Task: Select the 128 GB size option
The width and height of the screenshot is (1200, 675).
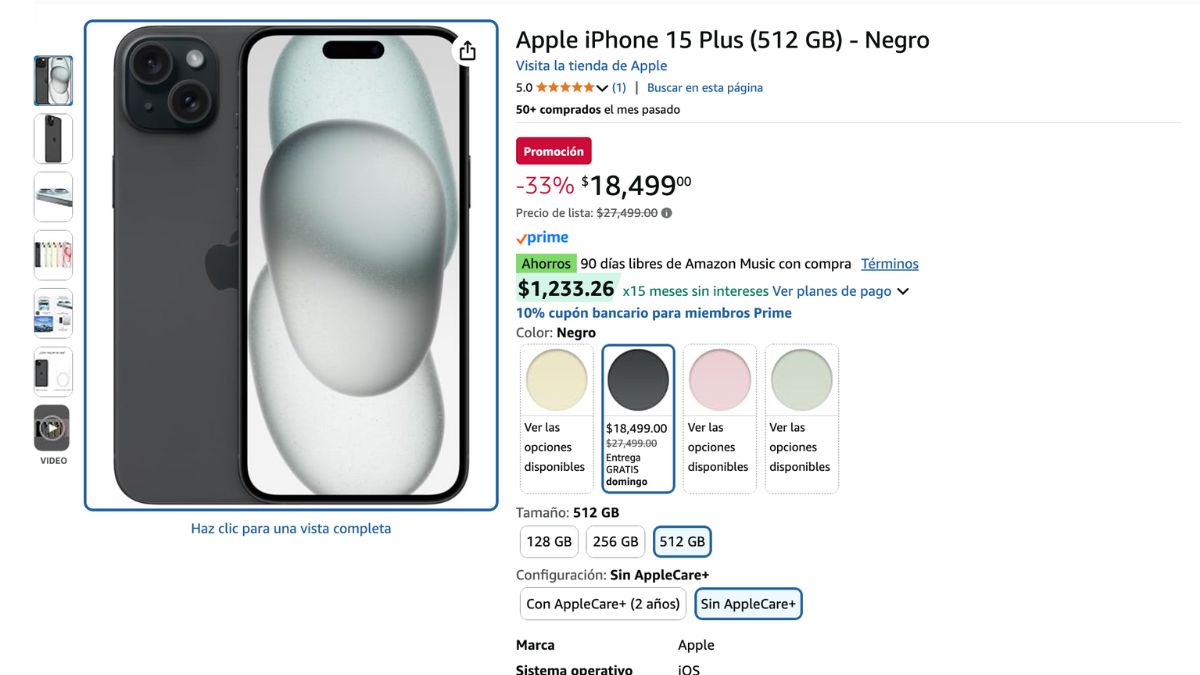Action: pos(549,542)
